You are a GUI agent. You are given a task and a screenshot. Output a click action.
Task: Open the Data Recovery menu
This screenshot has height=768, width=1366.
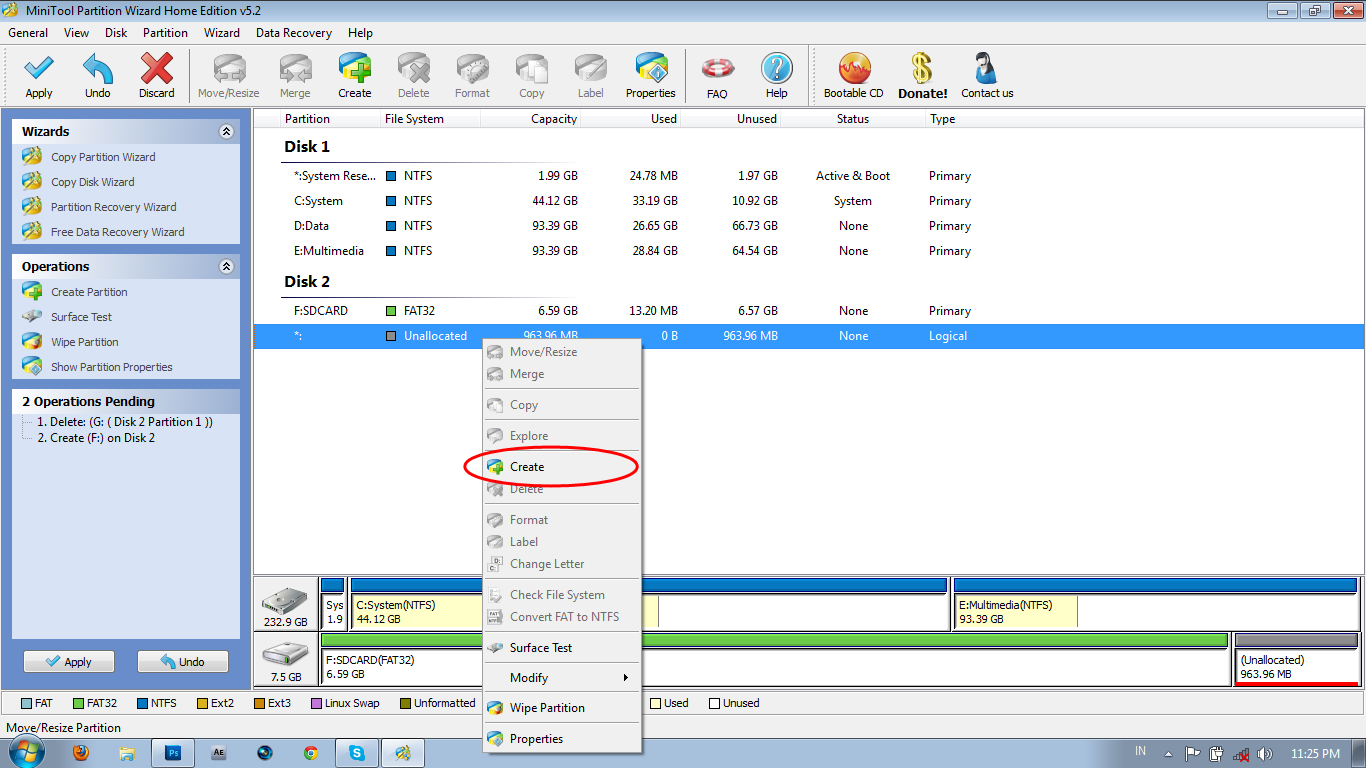coord(294,33)
